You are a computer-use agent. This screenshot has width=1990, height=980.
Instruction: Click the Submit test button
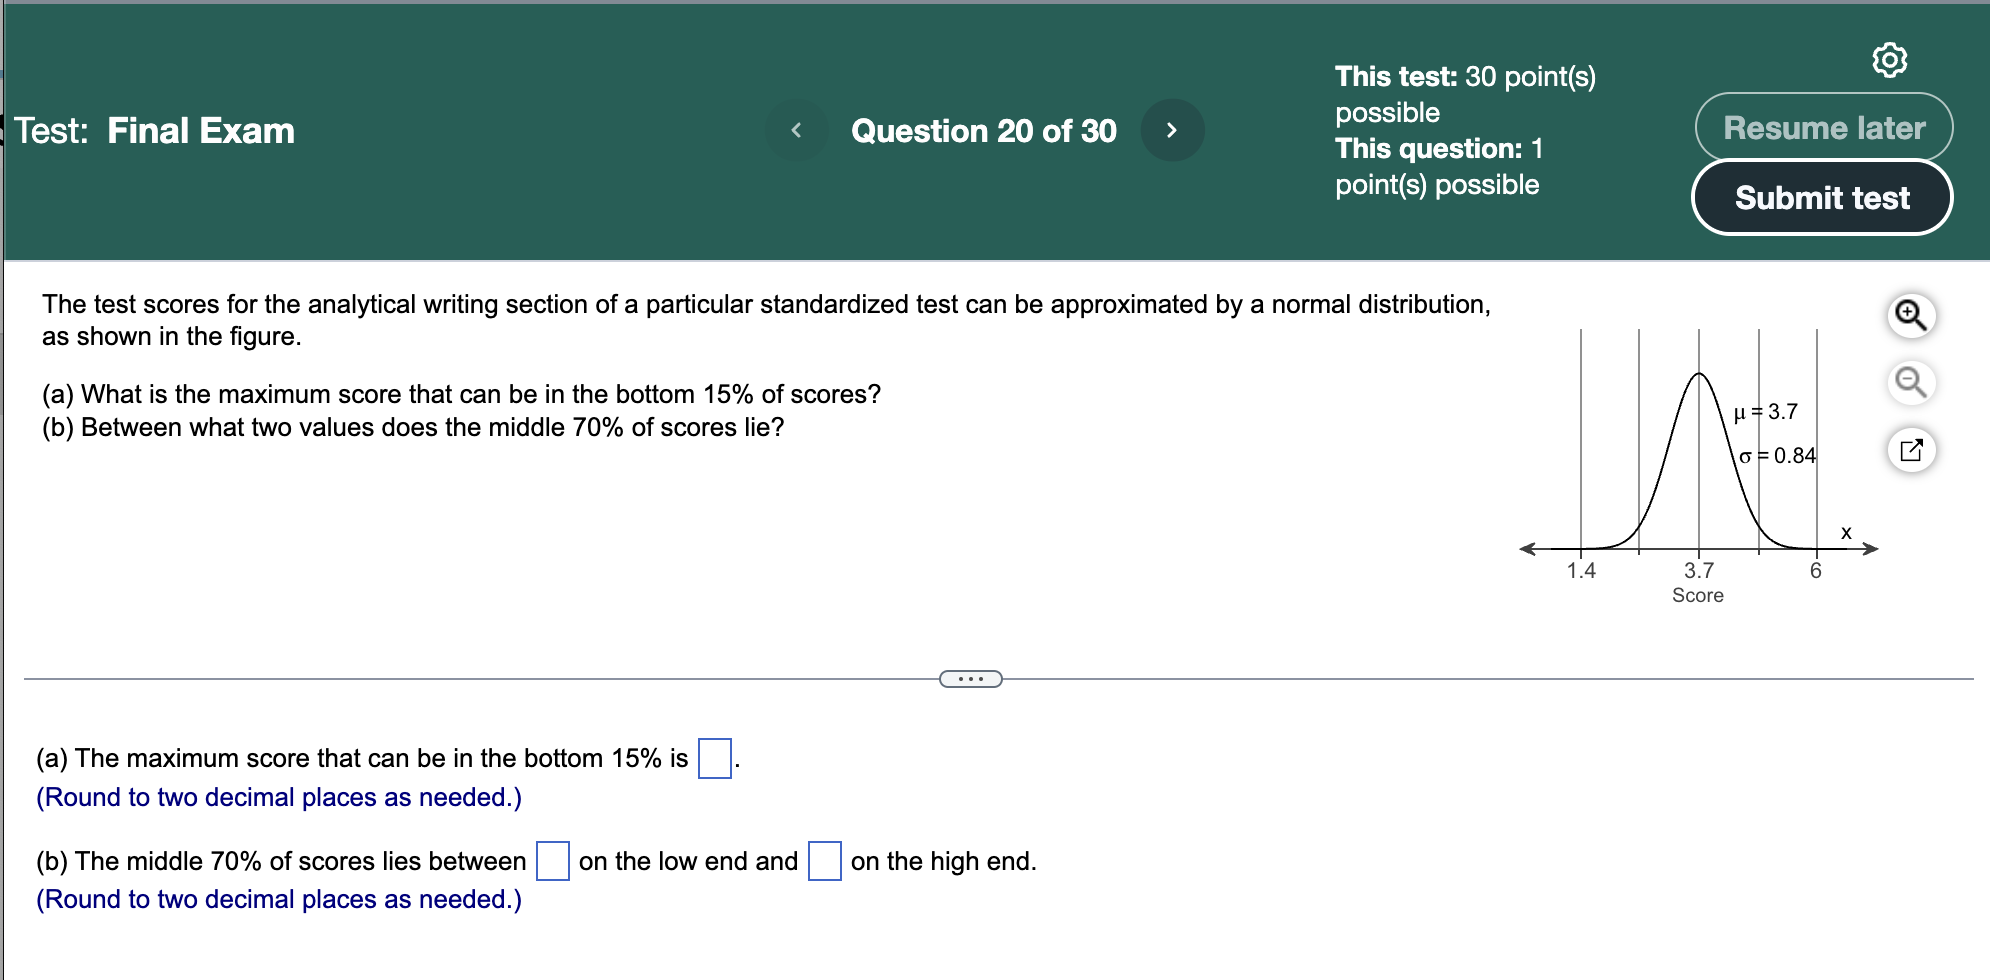(1822, 197)
